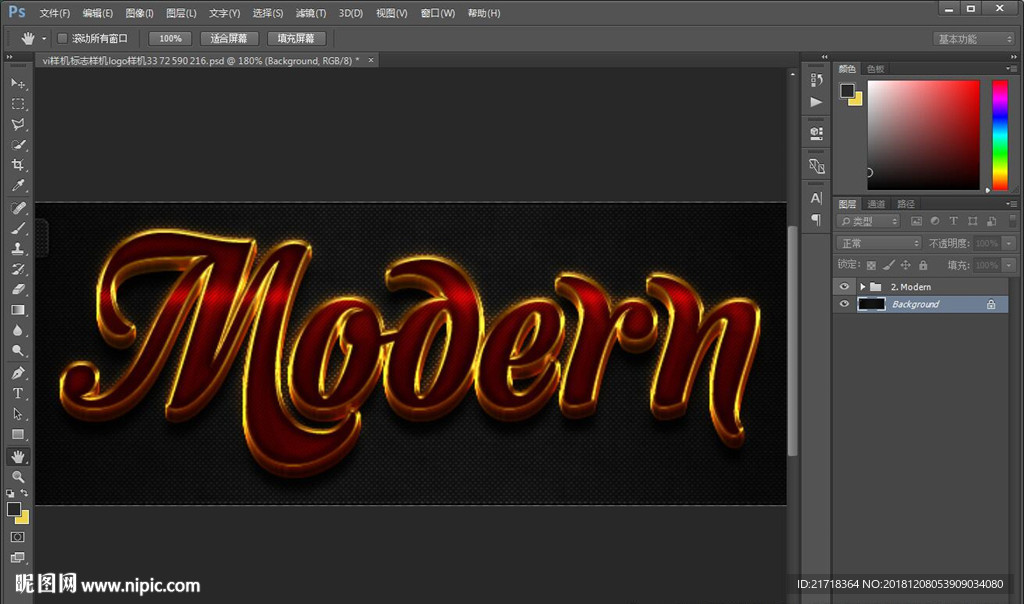Select the Background layer thumbnail

click(x=871, y=304)
